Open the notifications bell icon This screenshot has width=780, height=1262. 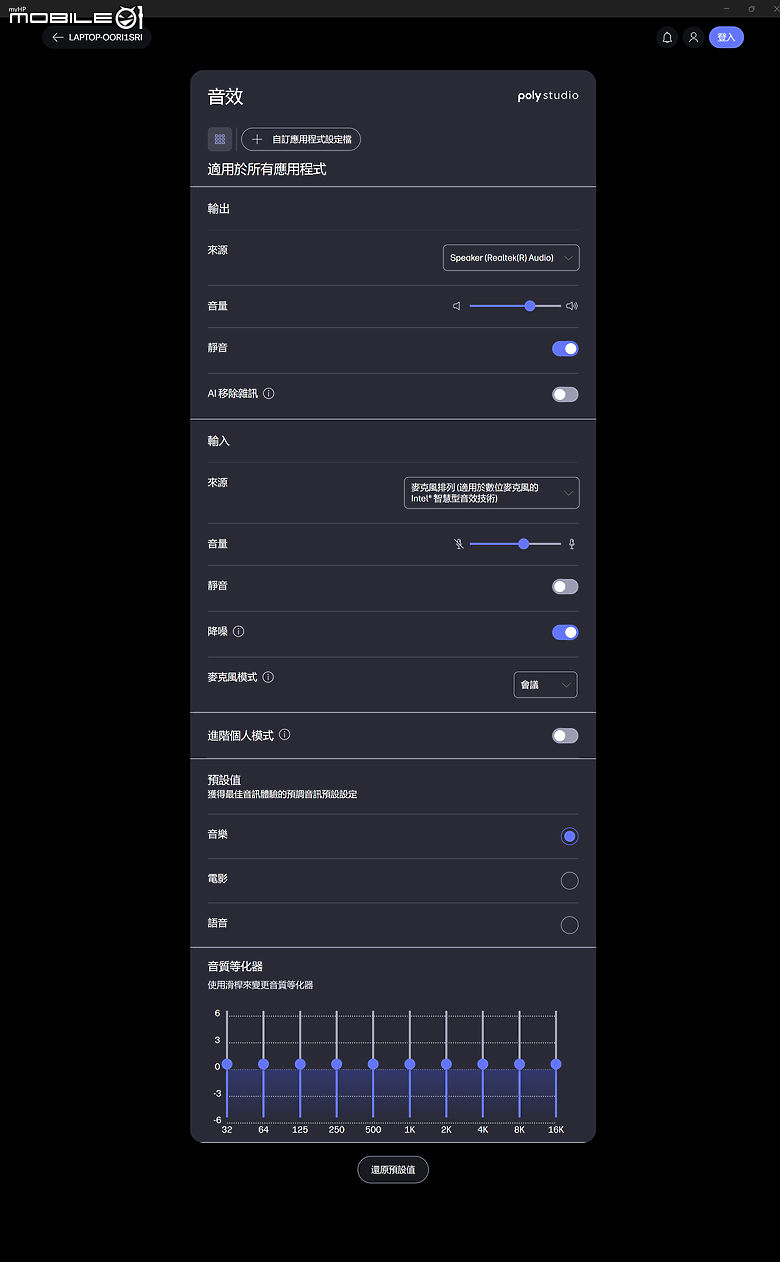[x=666, y=37]
